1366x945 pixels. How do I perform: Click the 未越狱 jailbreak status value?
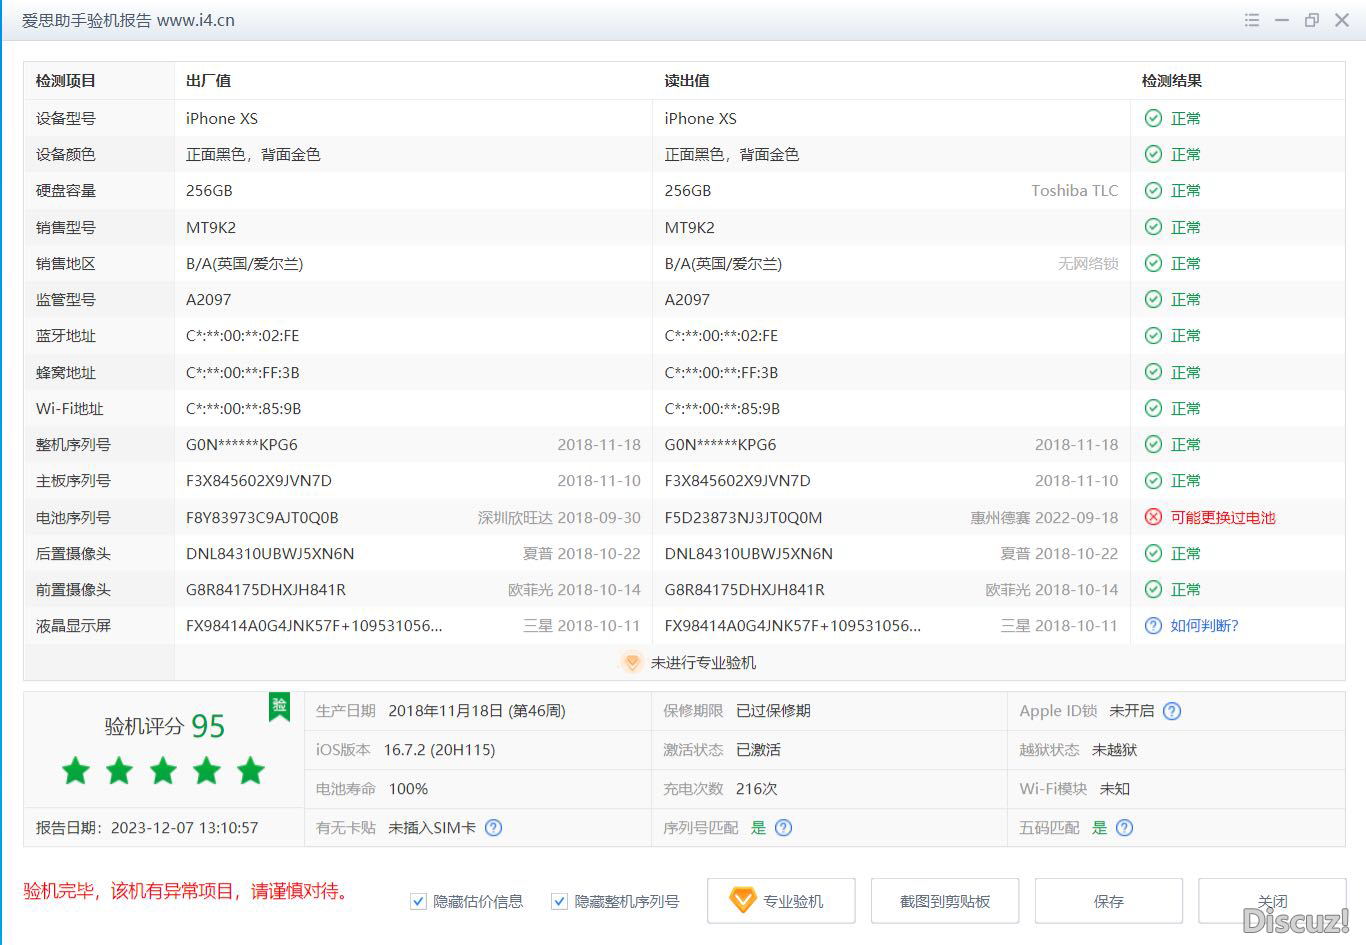click(1114, 750)
